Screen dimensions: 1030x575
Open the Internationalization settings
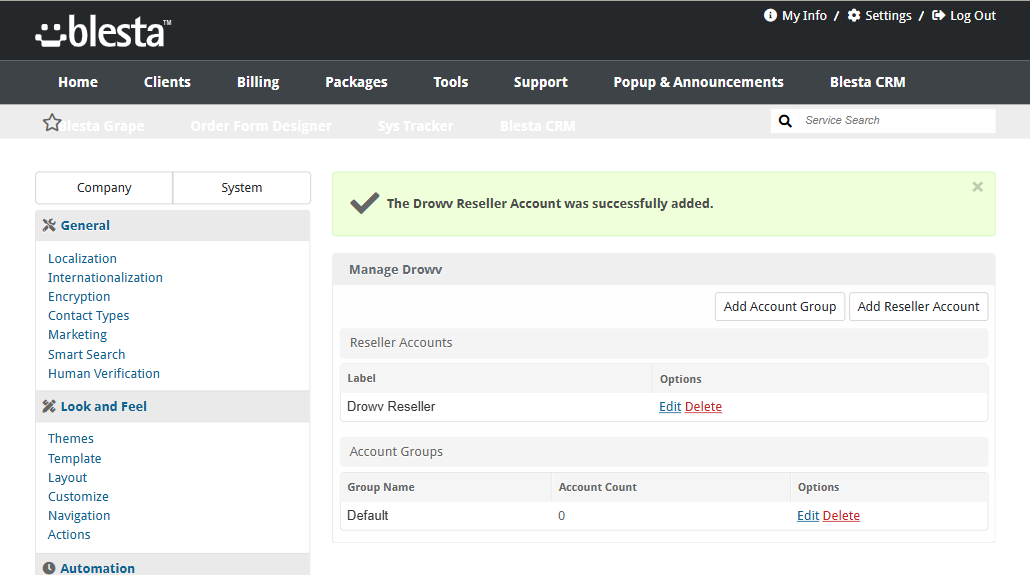coord(105,277)
